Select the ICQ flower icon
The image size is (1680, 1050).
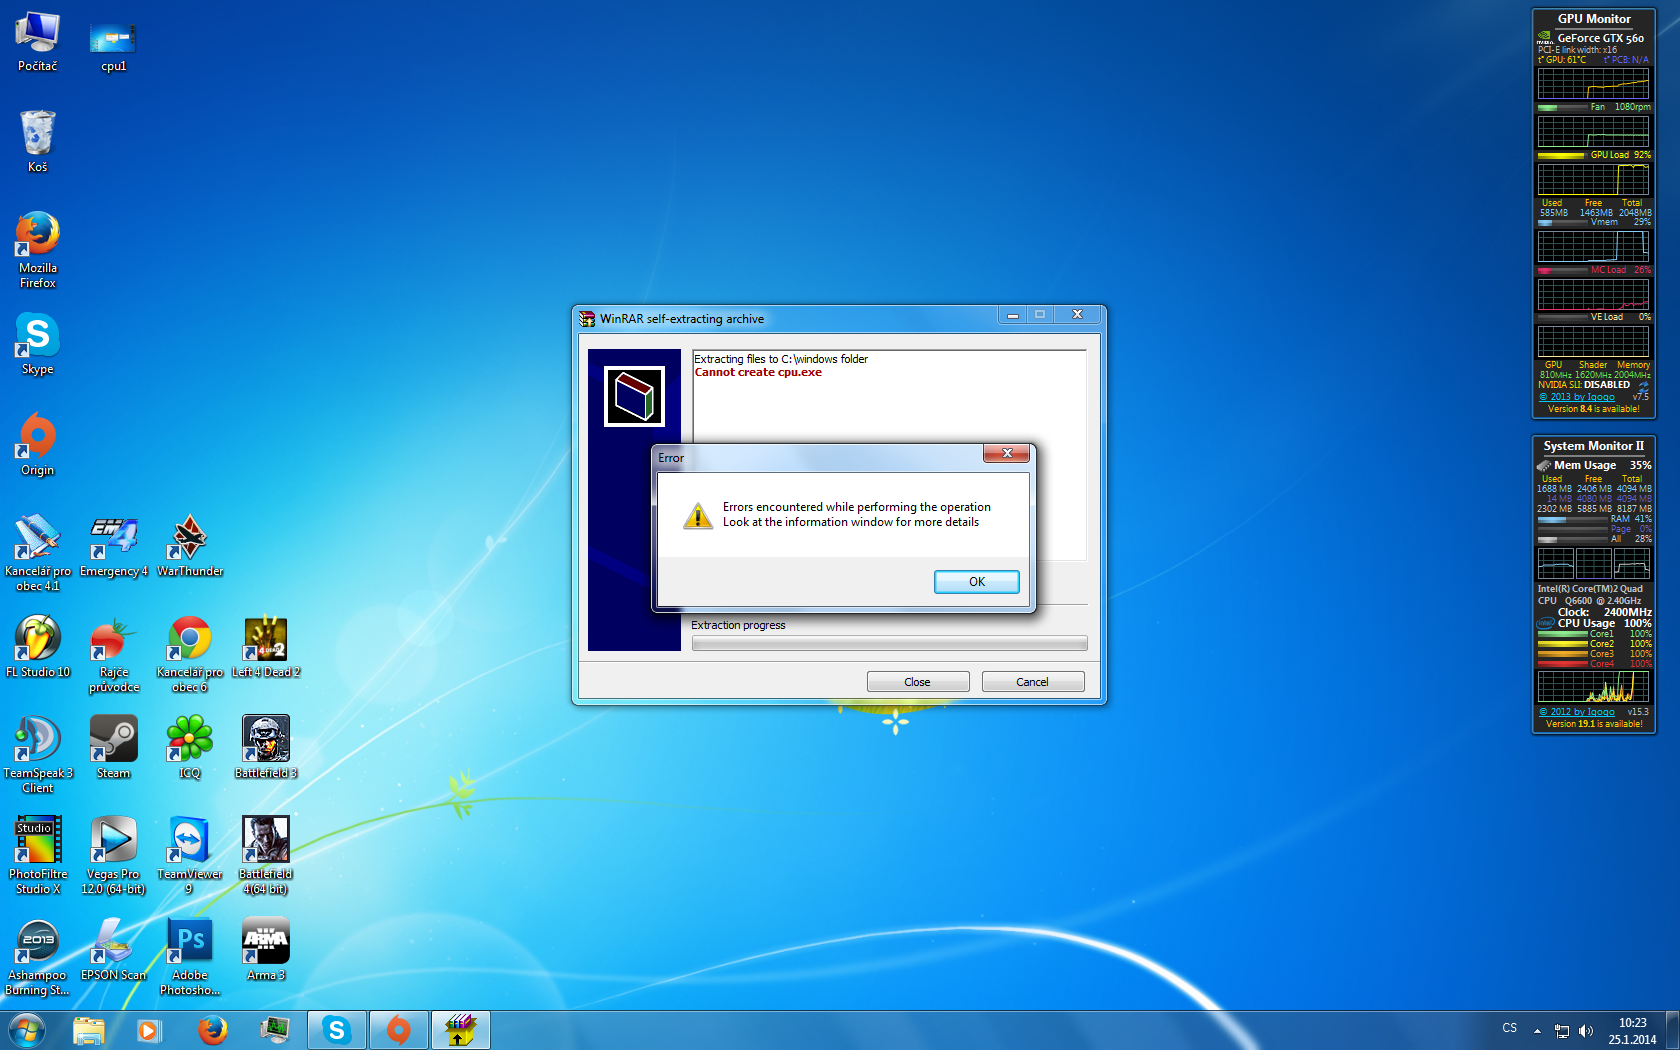coord(189,748)
